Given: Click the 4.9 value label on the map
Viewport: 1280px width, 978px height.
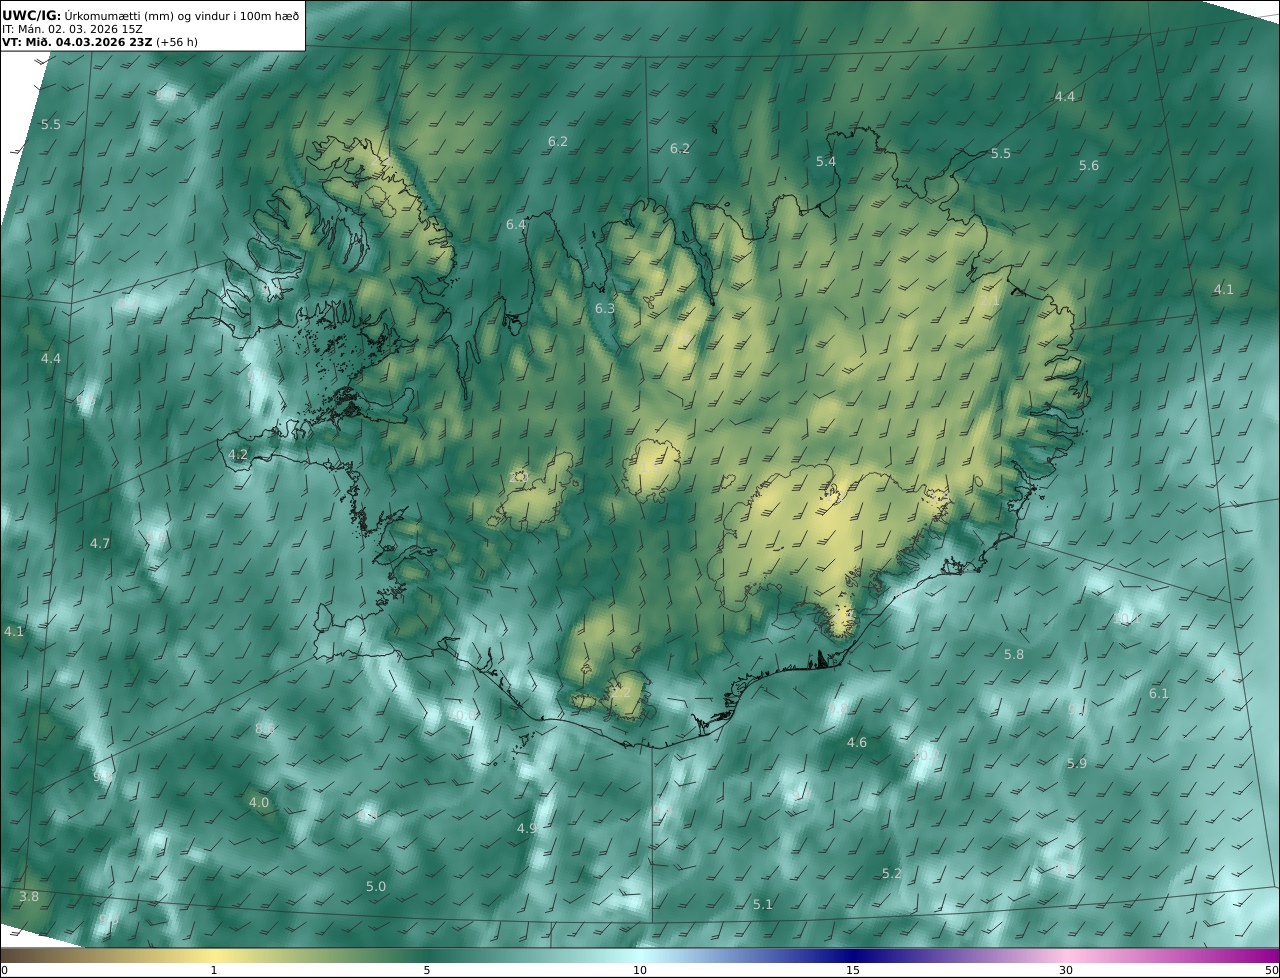Looking at the screenshot, I should point(527,828).
